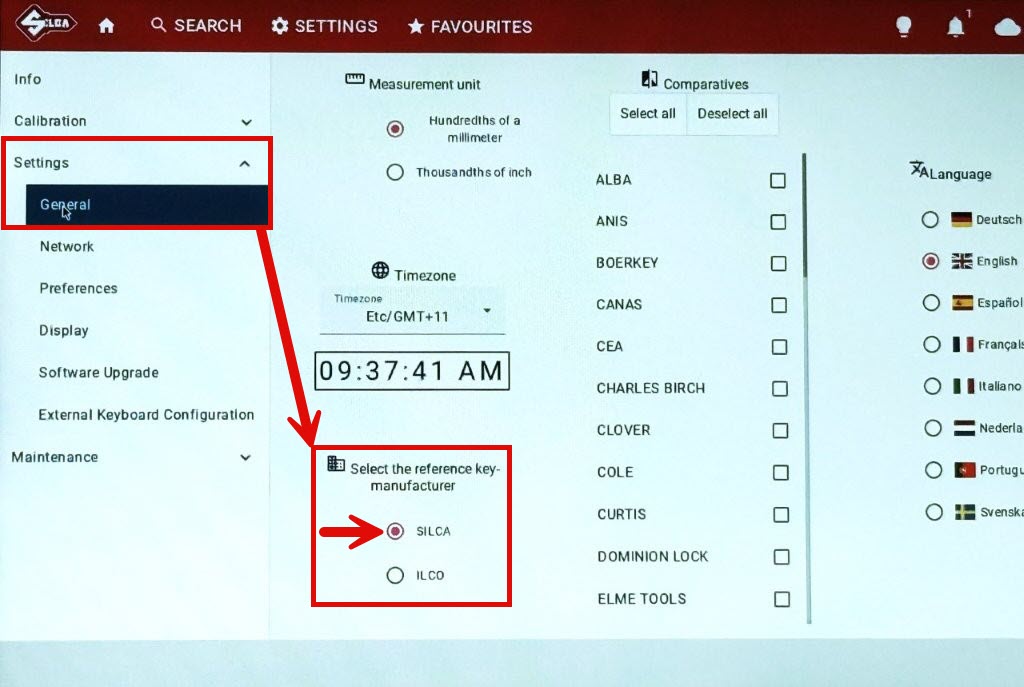Click the Language translate icon
This screenshot has width=1024, height=687.
click(x=919, y=170)
